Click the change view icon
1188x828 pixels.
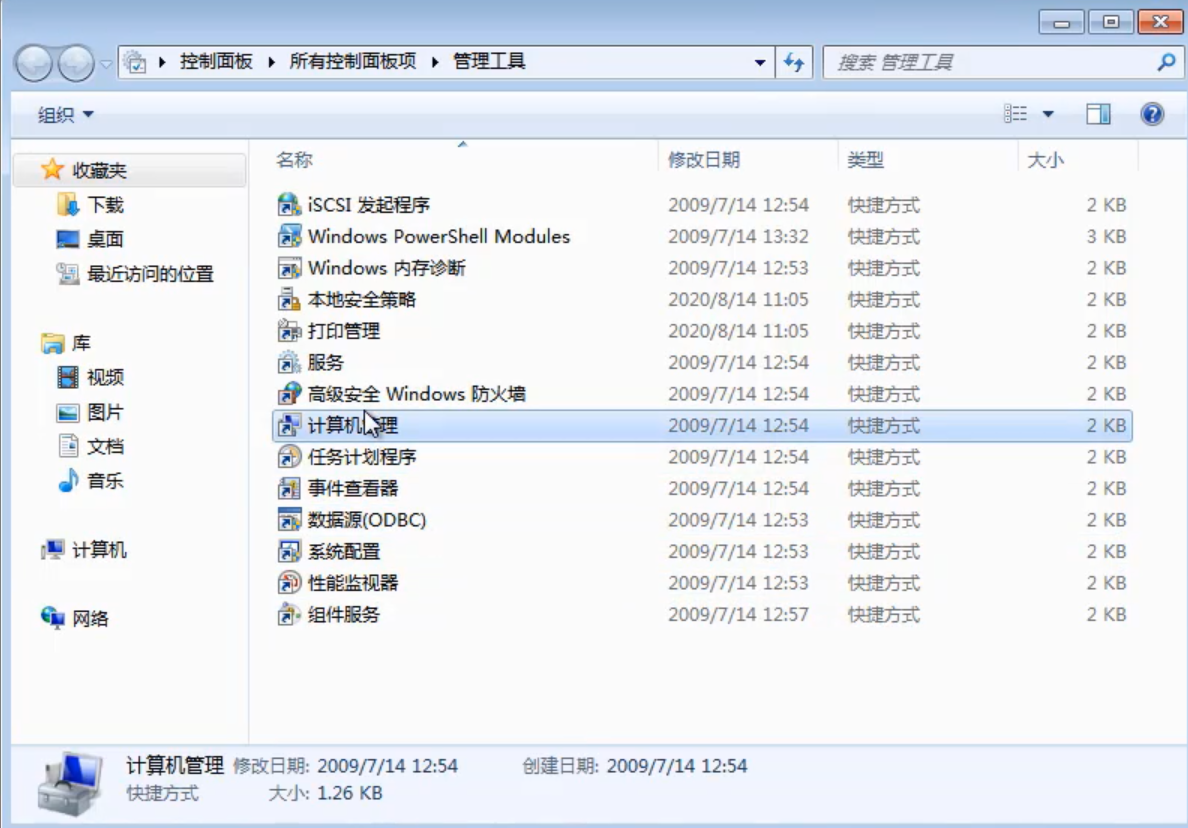pyautogui.click(x=1015, y=114)
